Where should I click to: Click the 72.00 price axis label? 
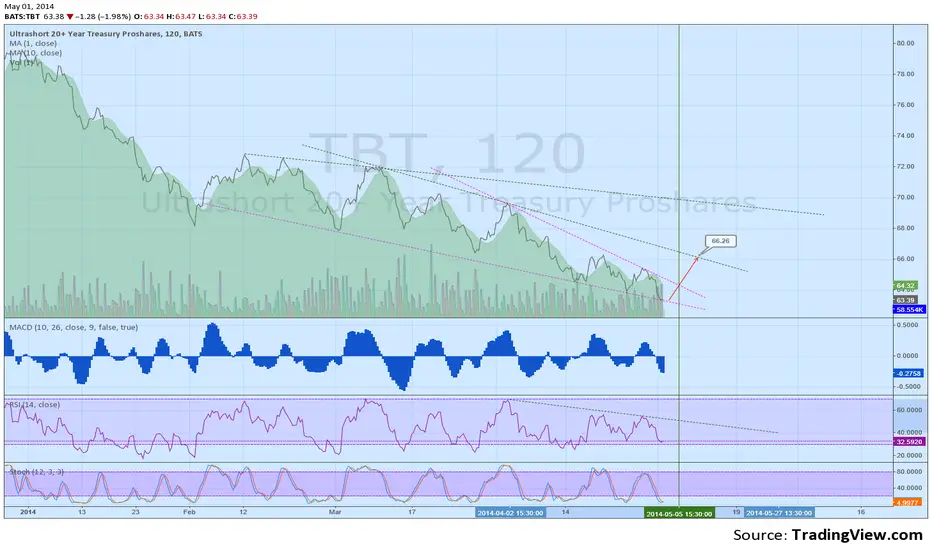coord(905,166)
